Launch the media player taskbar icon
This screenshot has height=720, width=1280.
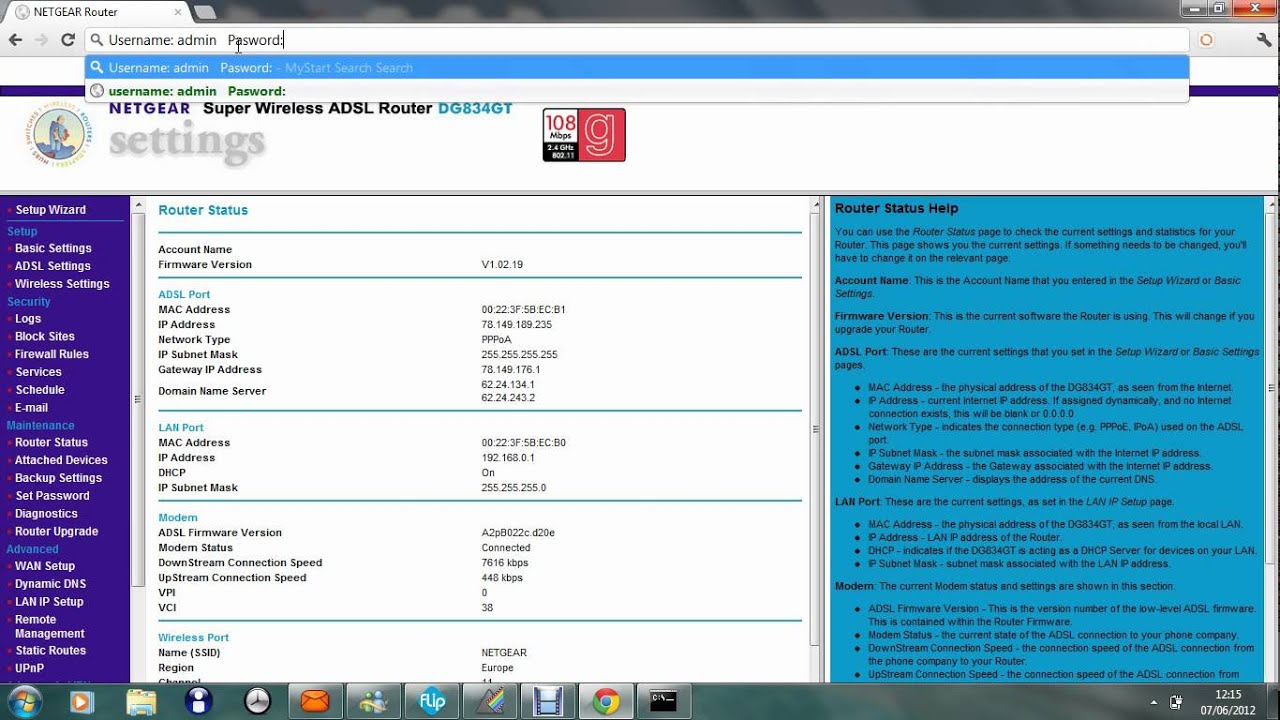82,702
